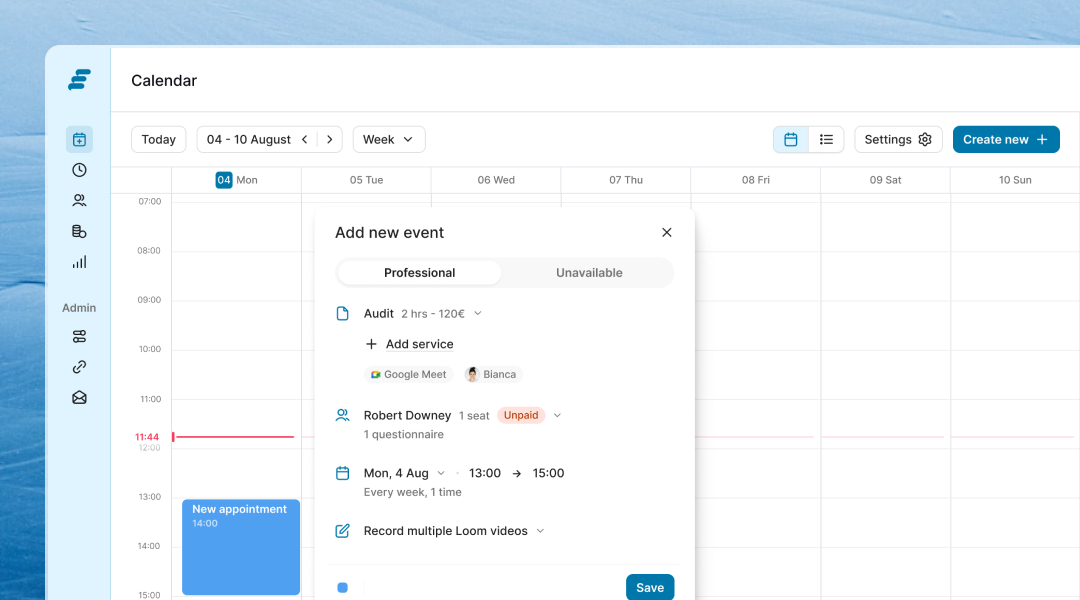Switch to calendar grid view toggle
The height and width of the screenshot is (600, 1080).
789,139
